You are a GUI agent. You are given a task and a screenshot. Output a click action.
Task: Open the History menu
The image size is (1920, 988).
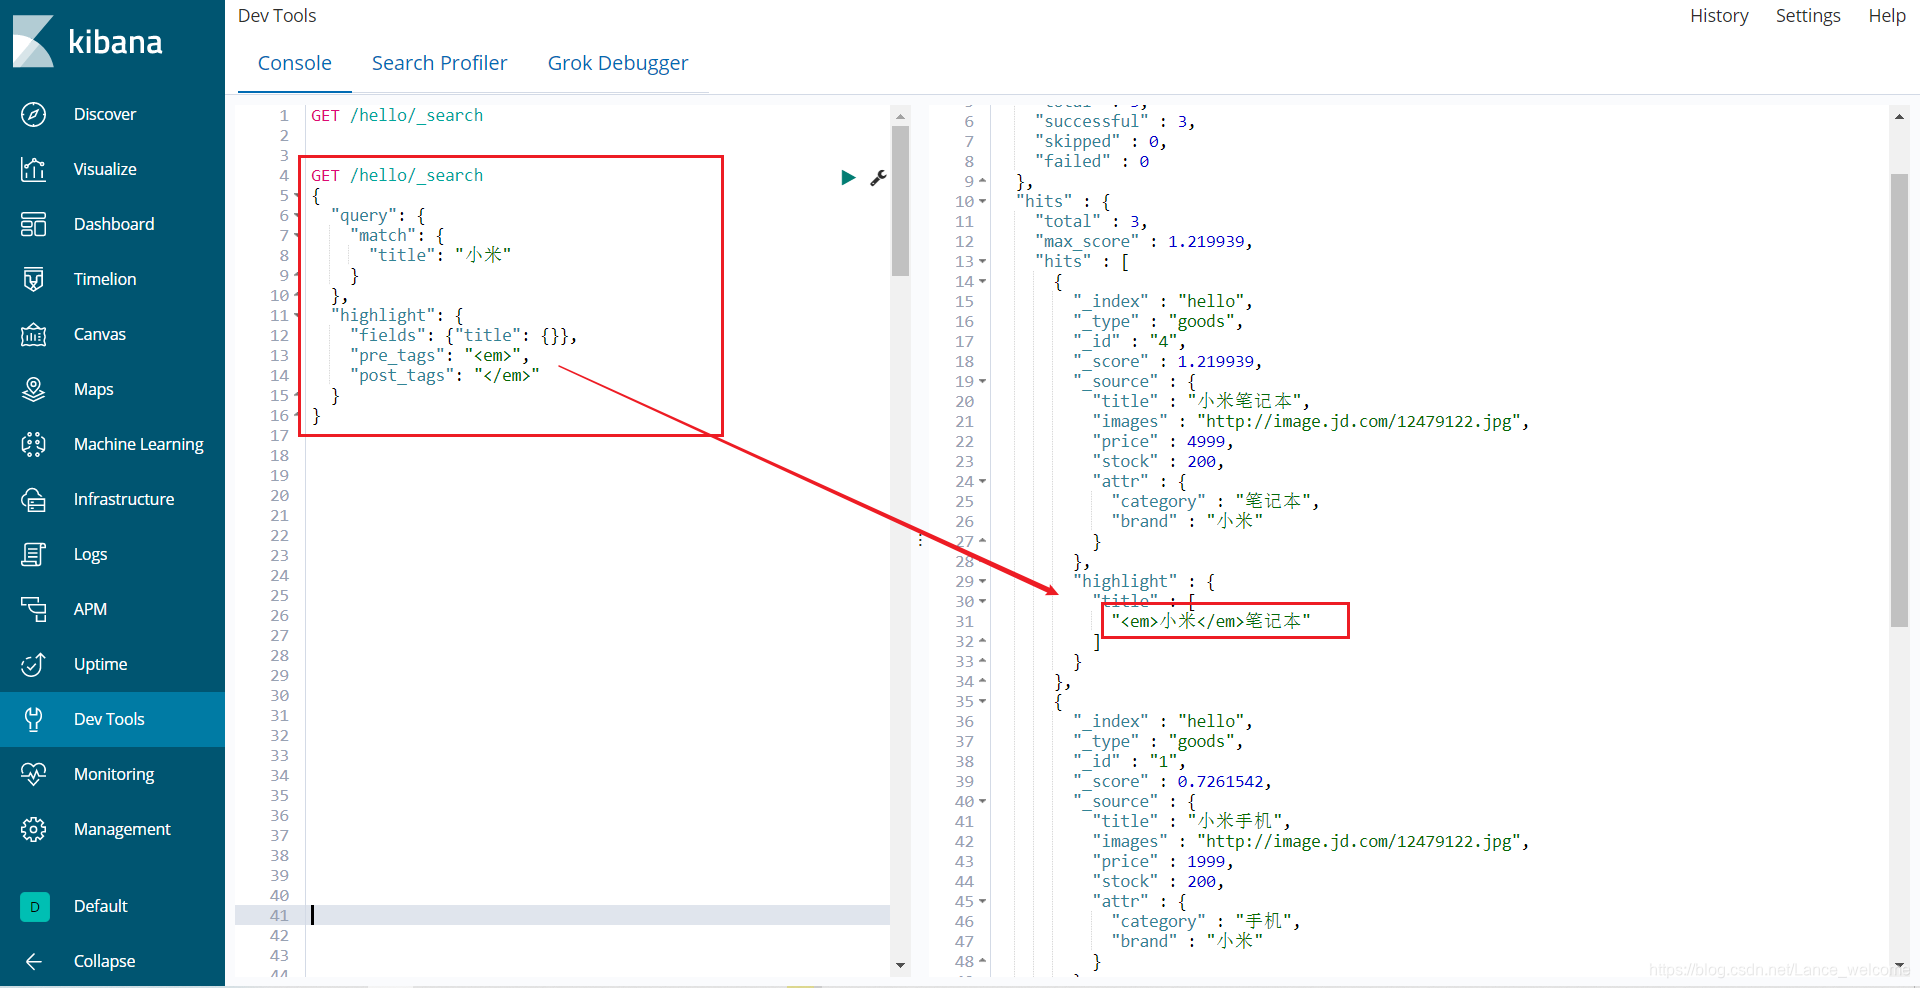tap(1719, 15)
